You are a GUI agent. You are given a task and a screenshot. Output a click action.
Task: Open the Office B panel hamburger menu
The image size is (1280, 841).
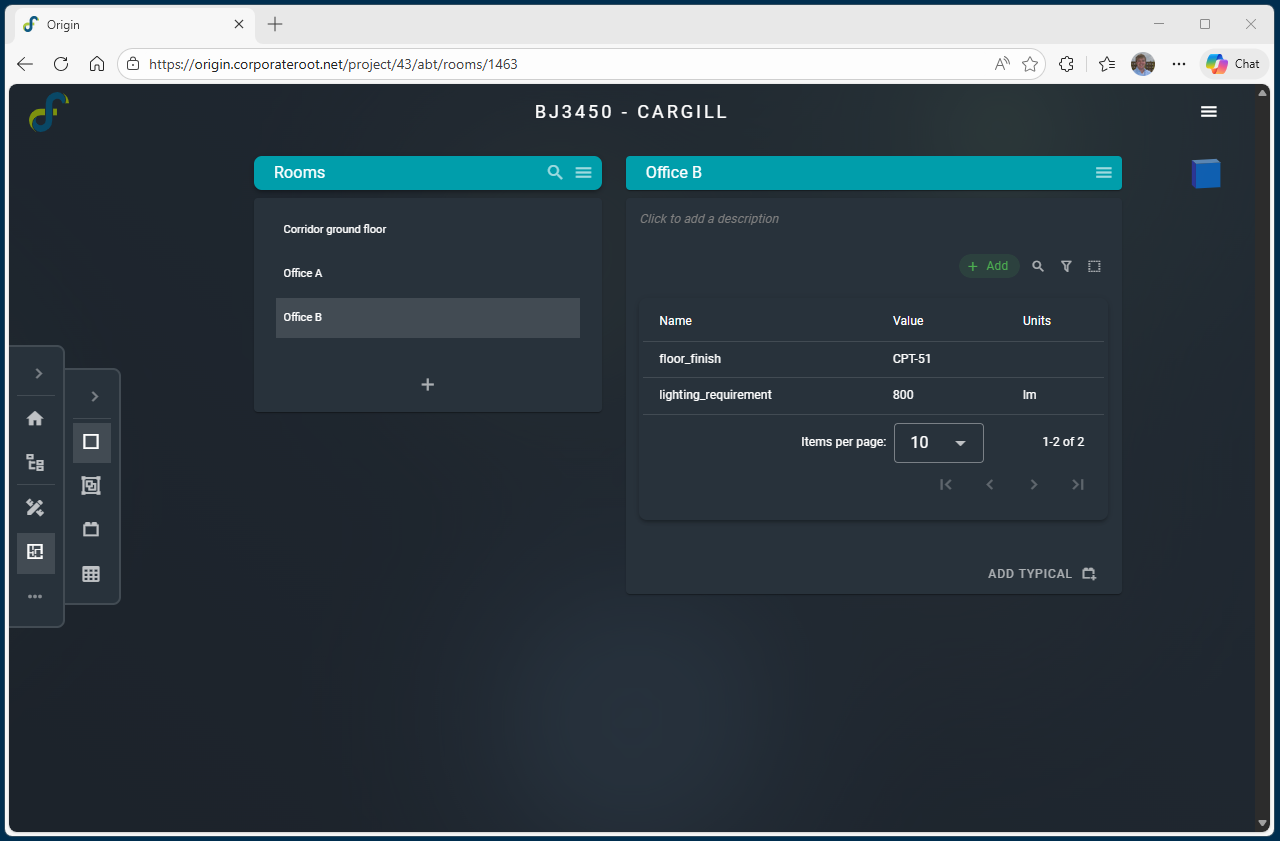pyautogui.click(x=1104, y=173)
